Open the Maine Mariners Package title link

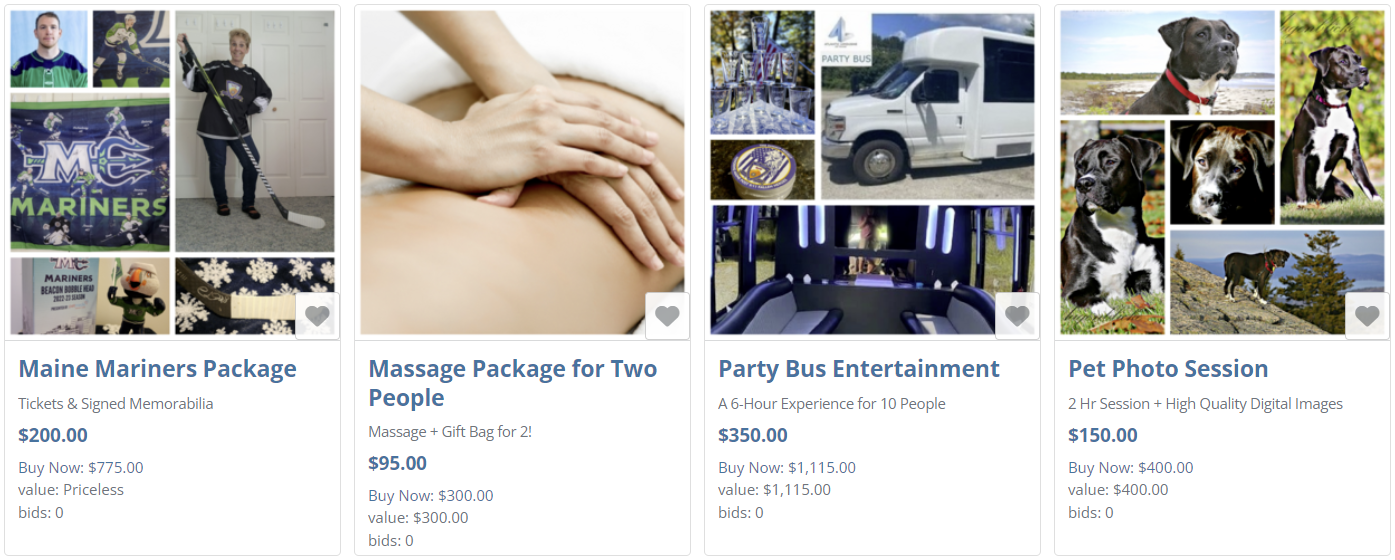pyautogui.click(x=157, y=369)
